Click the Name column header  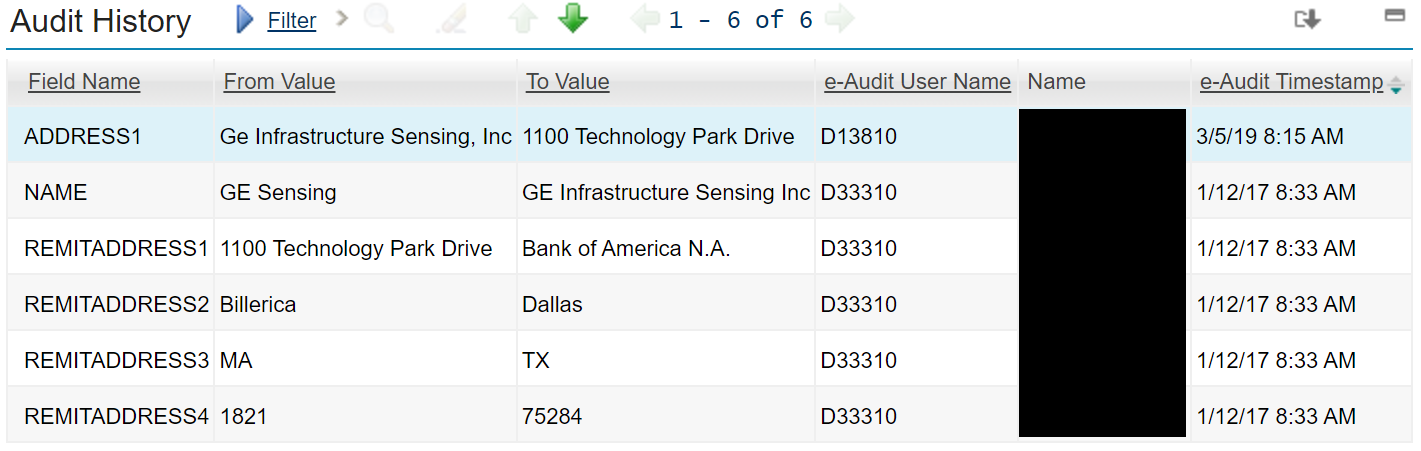coord(1056,82)
